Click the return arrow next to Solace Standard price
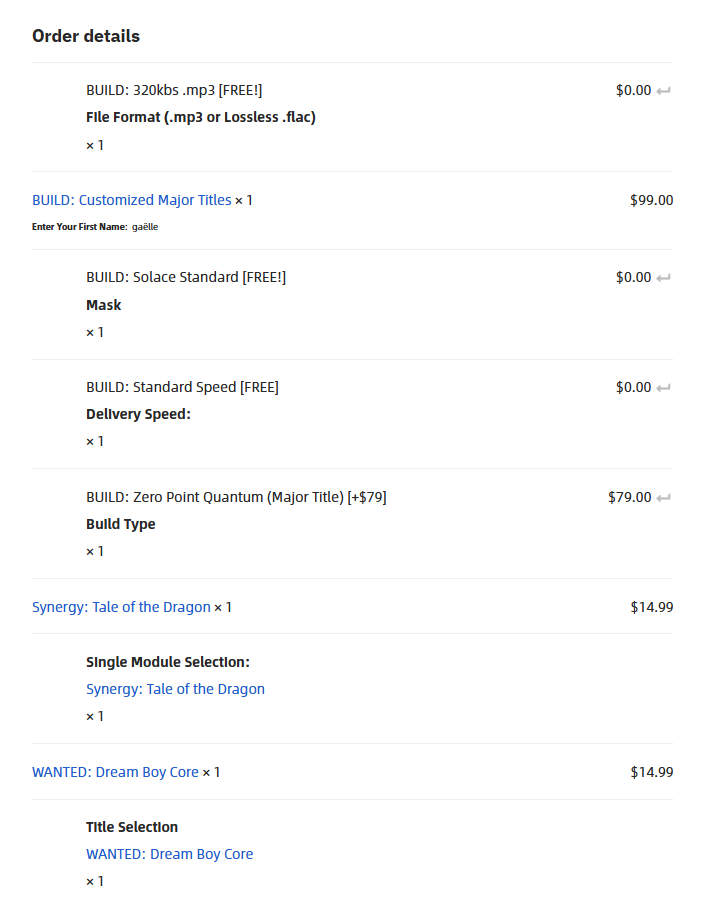Image resolution: width=723 pixels, height=902 pixels. click(x=664, y=278)
